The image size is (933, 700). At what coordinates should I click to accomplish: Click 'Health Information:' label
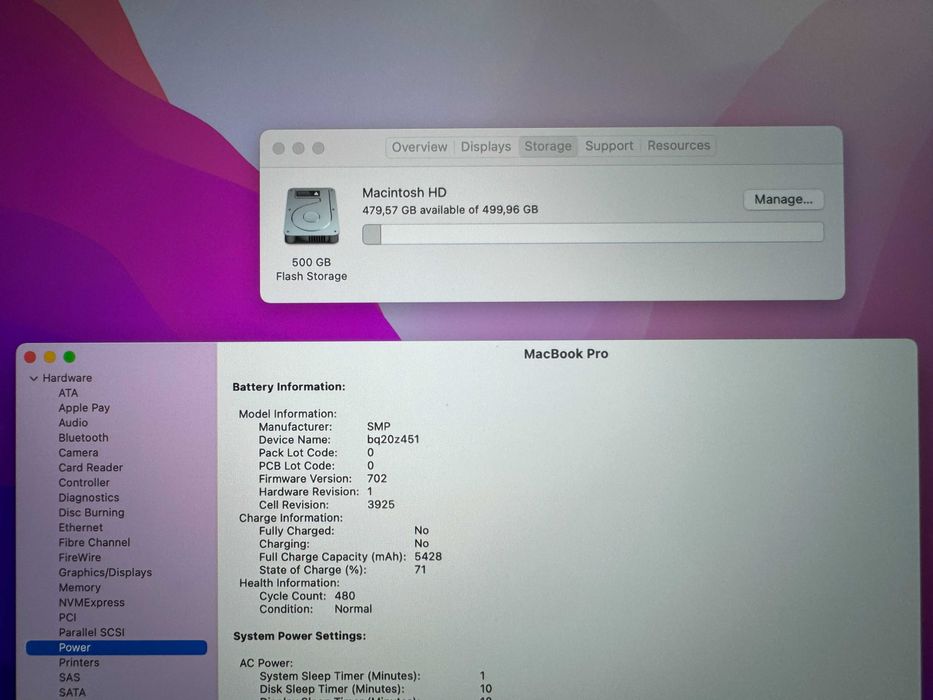[x=289, y=583]
